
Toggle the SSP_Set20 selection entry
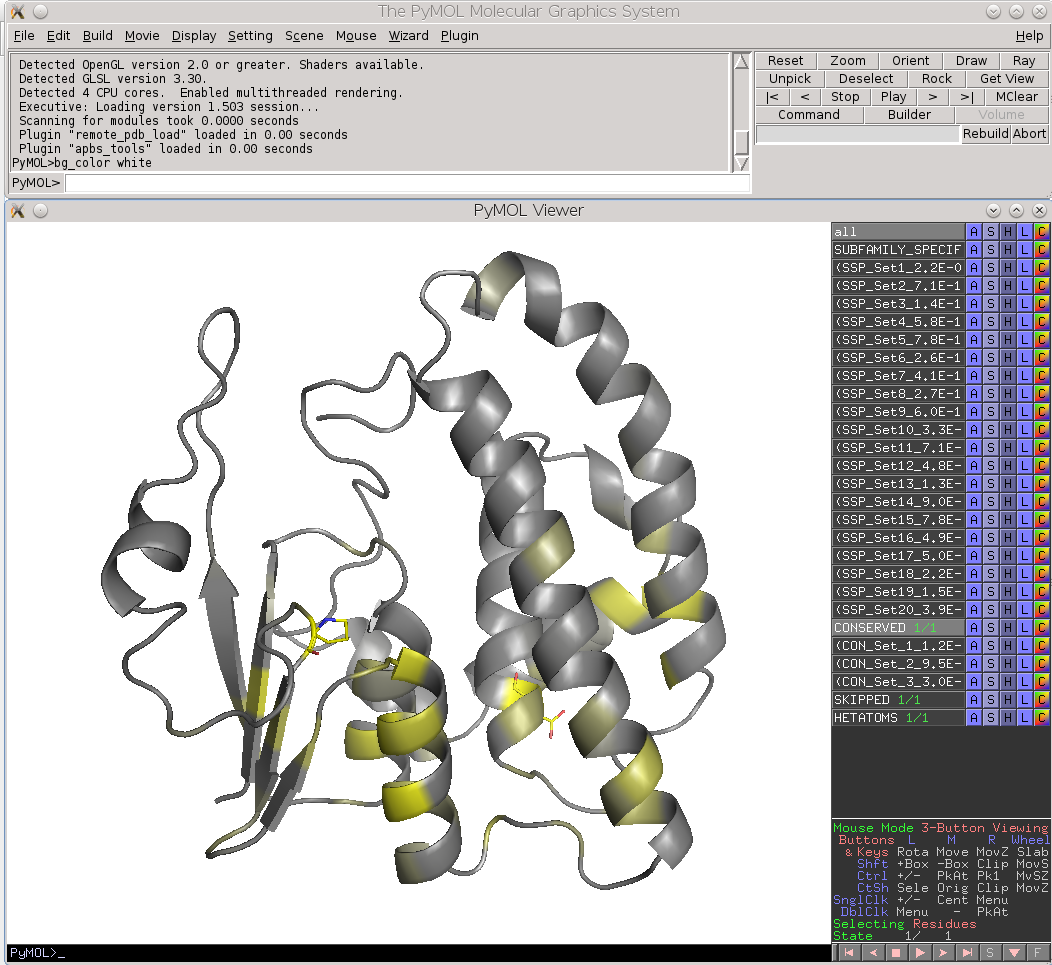898,609
